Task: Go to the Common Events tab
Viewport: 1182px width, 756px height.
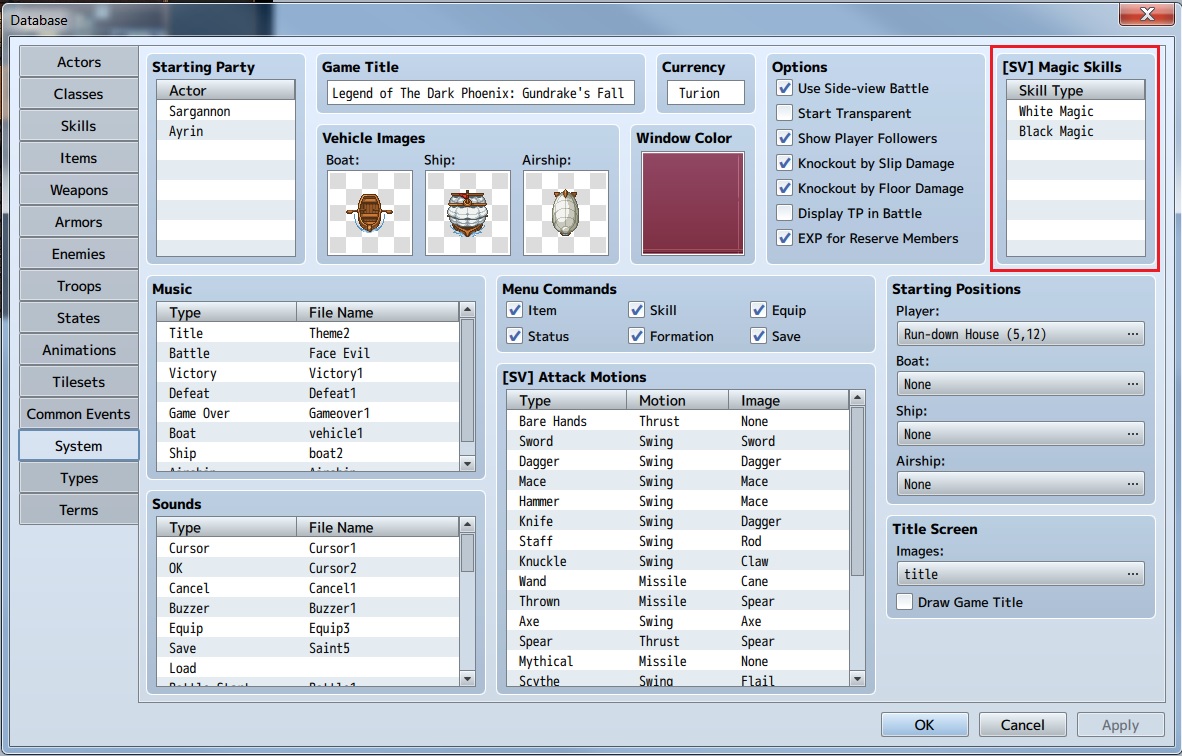Action: click(x=78, y=414)
